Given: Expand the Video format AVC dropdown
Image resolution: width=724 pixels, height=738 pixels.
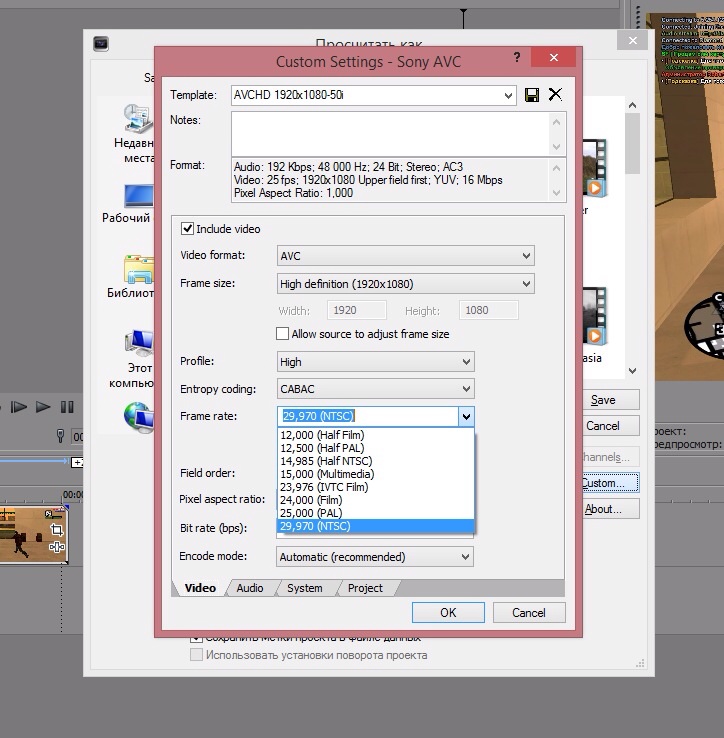Looking at the screenshot, I should click(x=405, y=256).
